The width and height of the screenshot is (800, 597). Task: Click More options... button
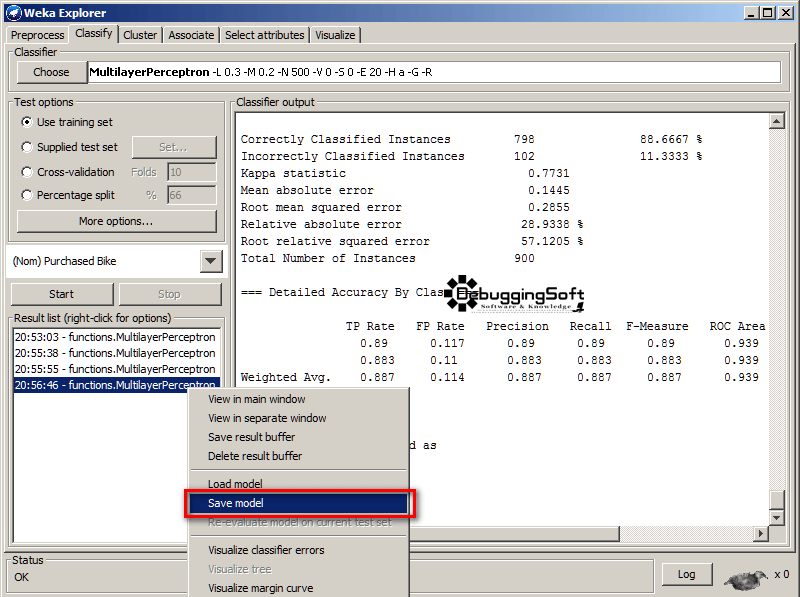point(116,221)
